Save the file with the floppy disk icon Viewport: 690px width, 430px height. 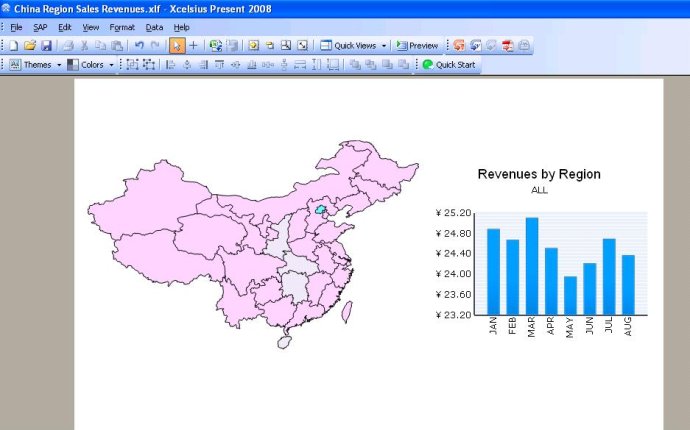(46, 46)
